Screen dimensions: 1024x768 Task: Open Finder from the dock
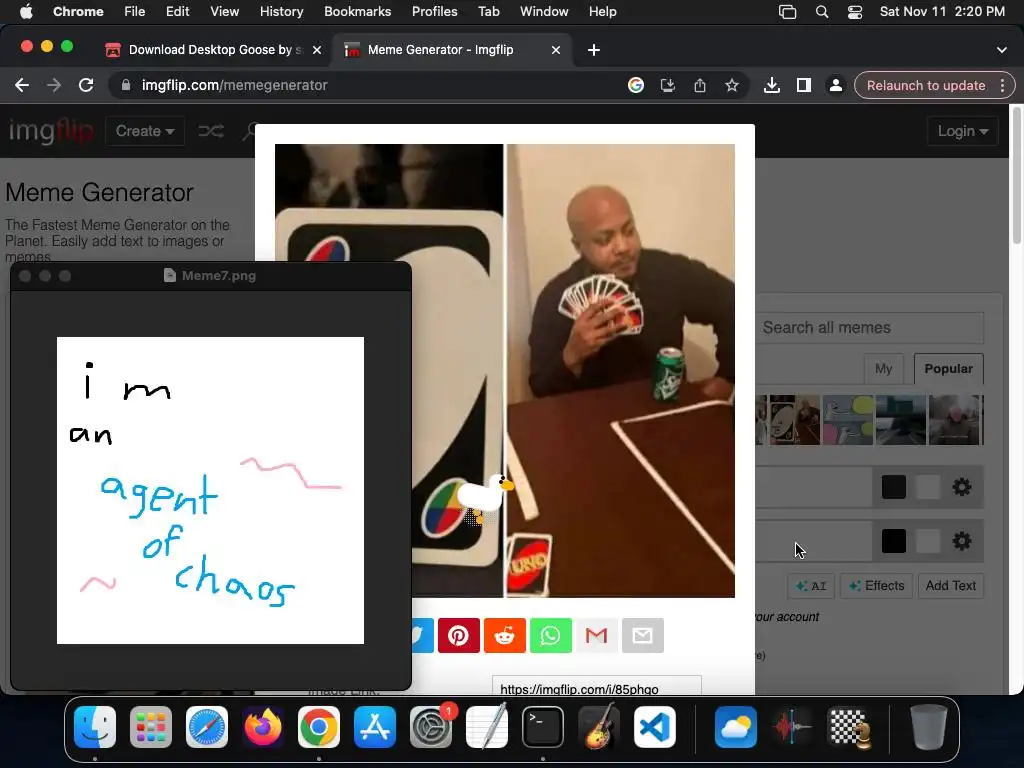click(x=95, y=727)
